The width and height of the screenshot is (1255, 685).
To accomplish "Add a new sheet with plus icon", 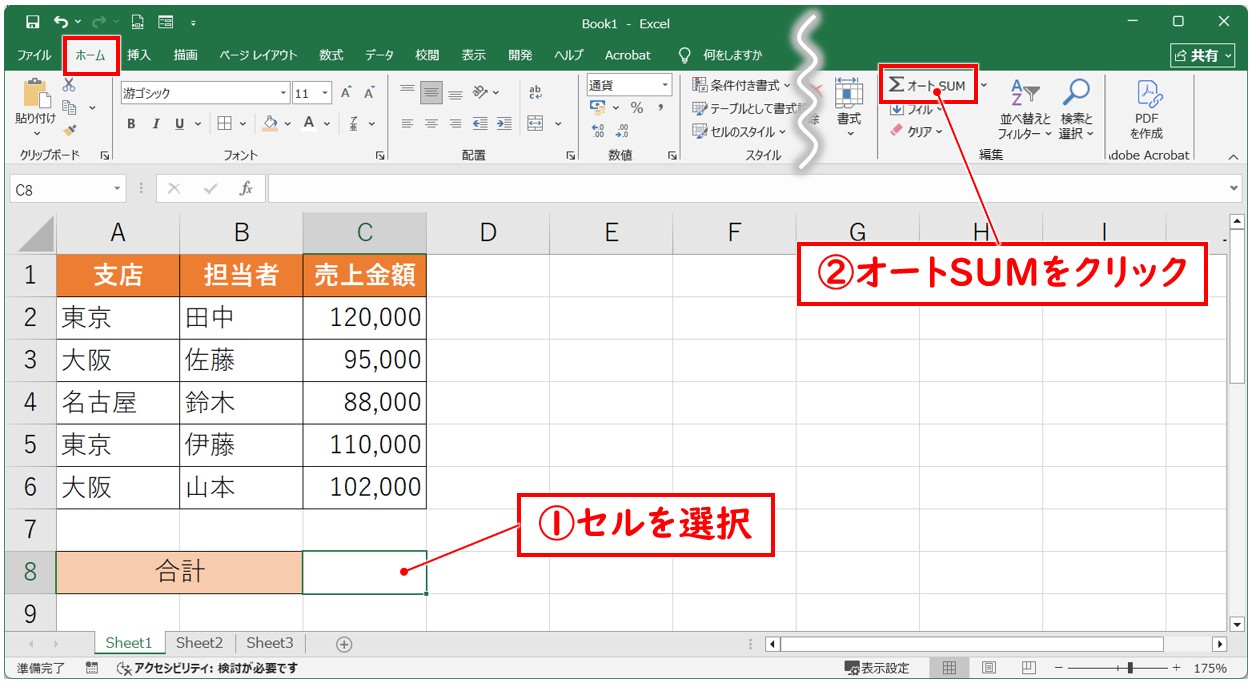I will tap(344, 644).
